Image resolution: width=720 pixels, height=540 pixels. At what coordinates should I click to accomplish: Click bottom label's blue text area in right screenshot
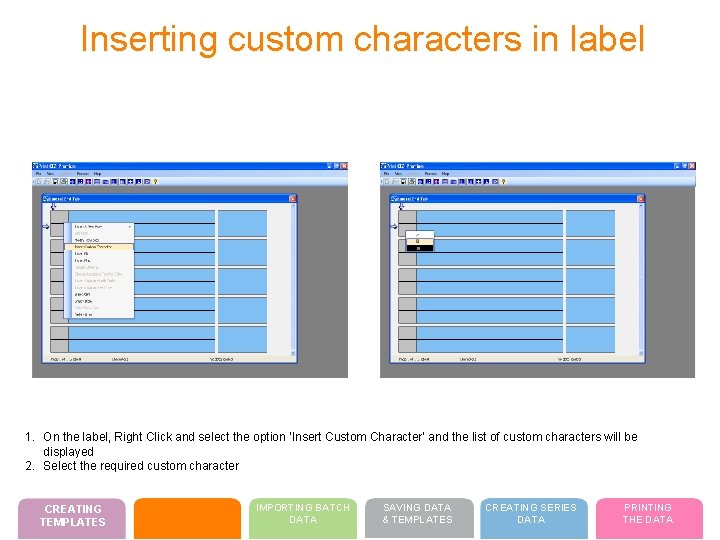pos(489,339)
